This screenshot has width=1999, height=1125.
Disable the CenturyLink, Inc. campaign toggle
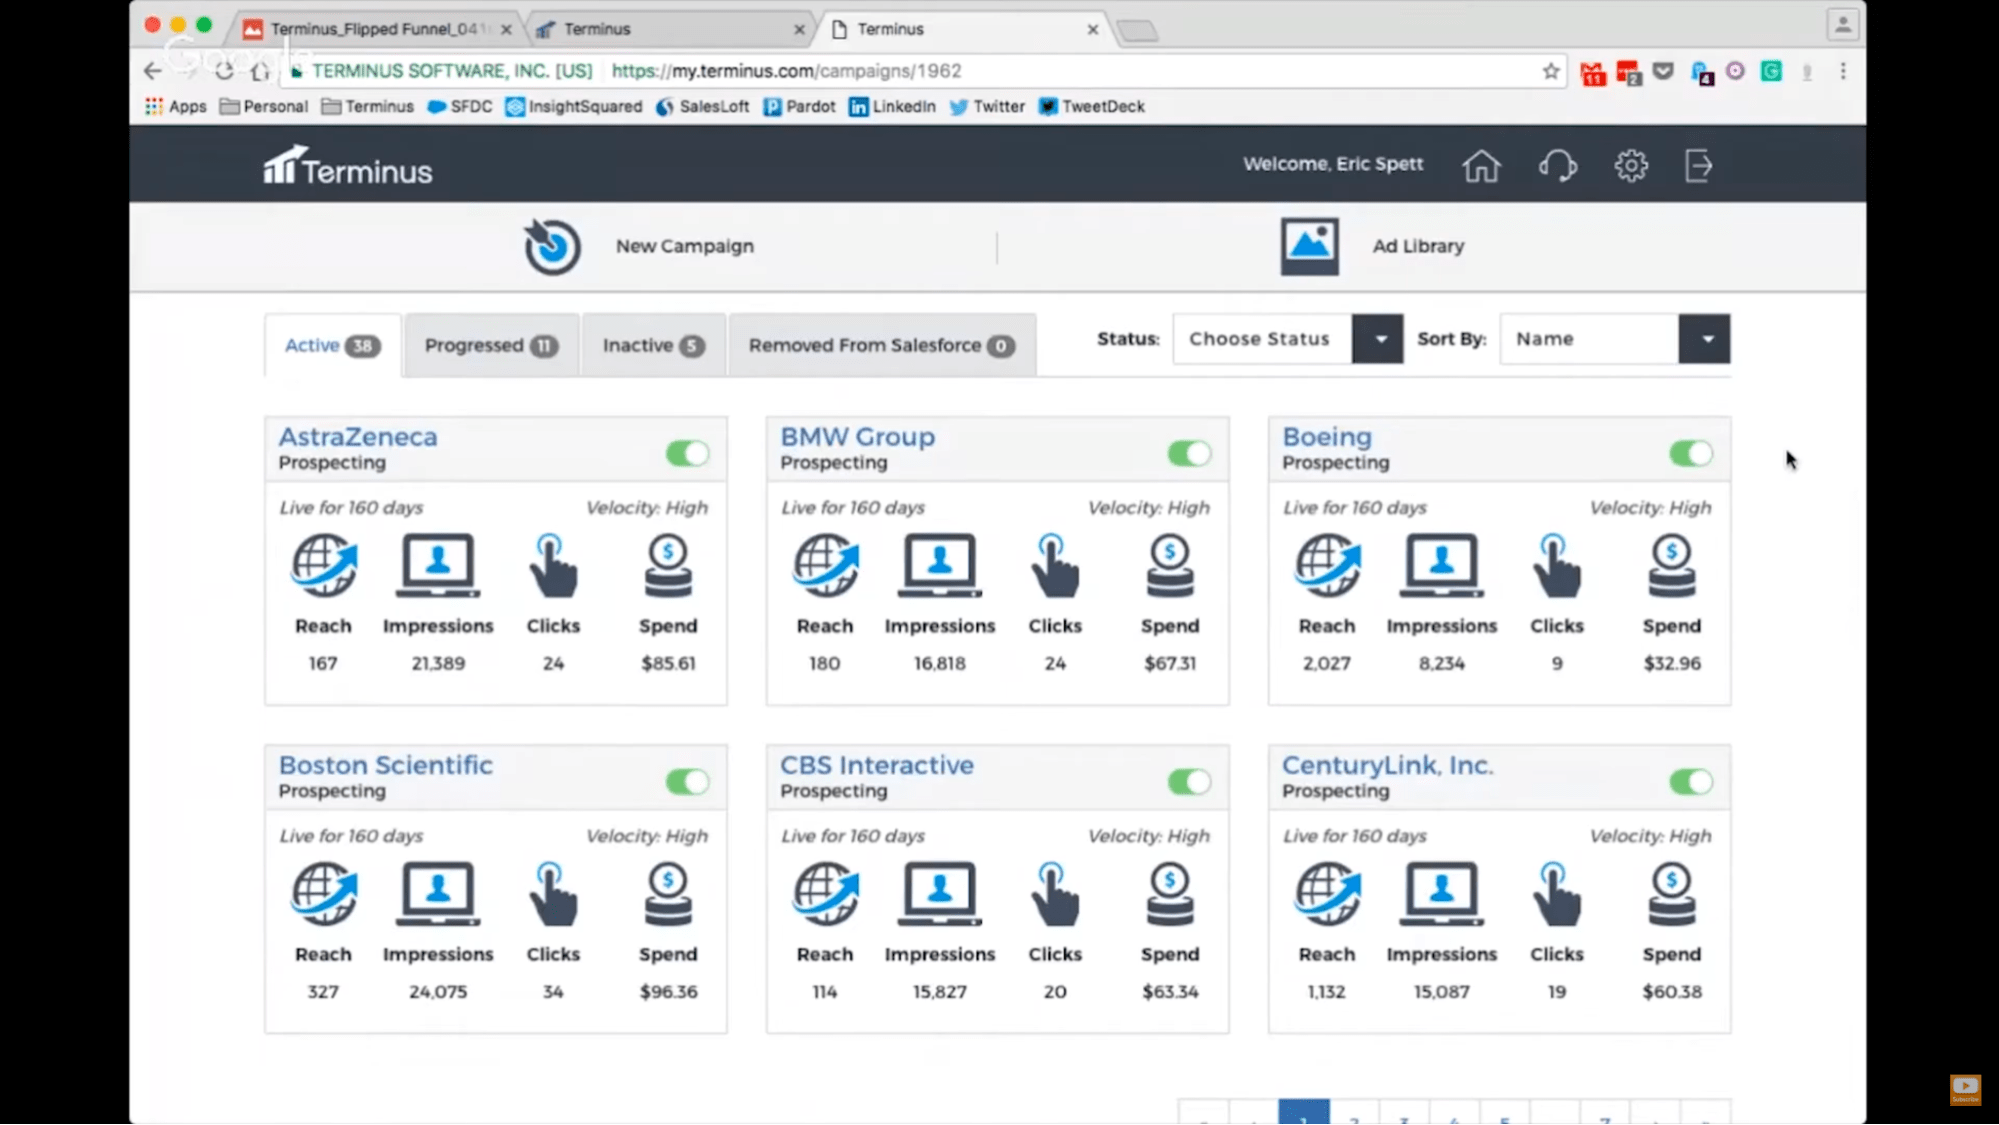click(1689, 782)
